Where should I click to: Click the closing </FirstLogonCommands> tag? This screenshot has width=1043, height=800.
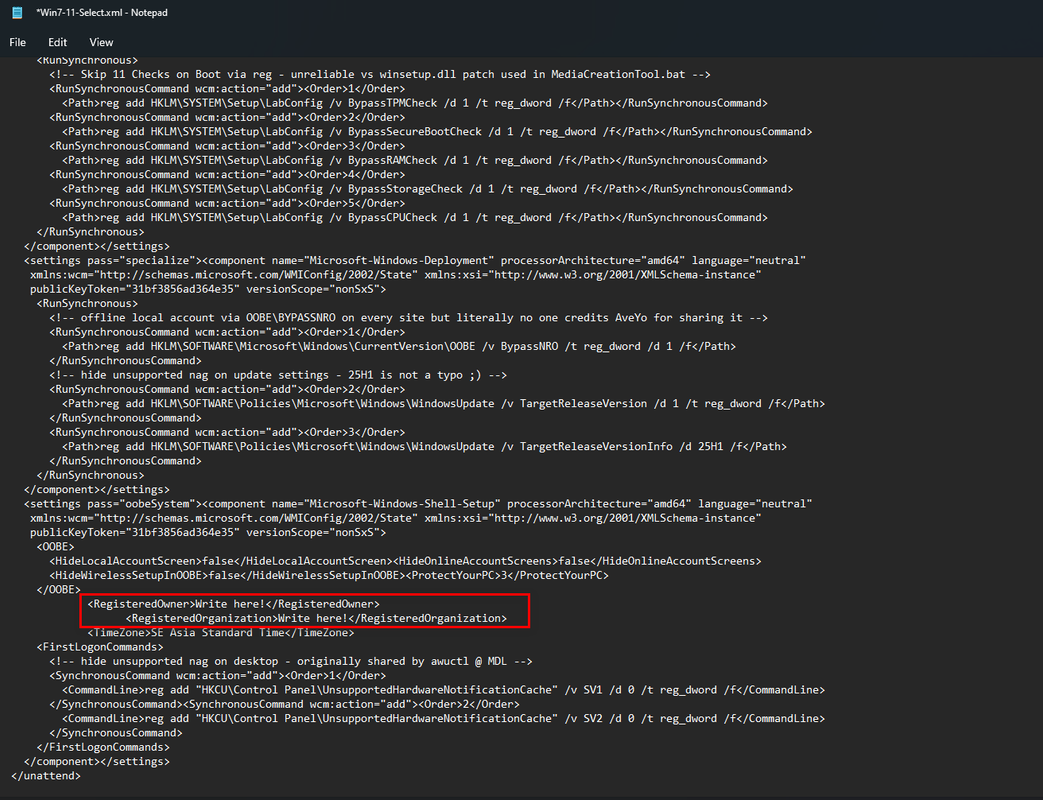tap(103, 747)
